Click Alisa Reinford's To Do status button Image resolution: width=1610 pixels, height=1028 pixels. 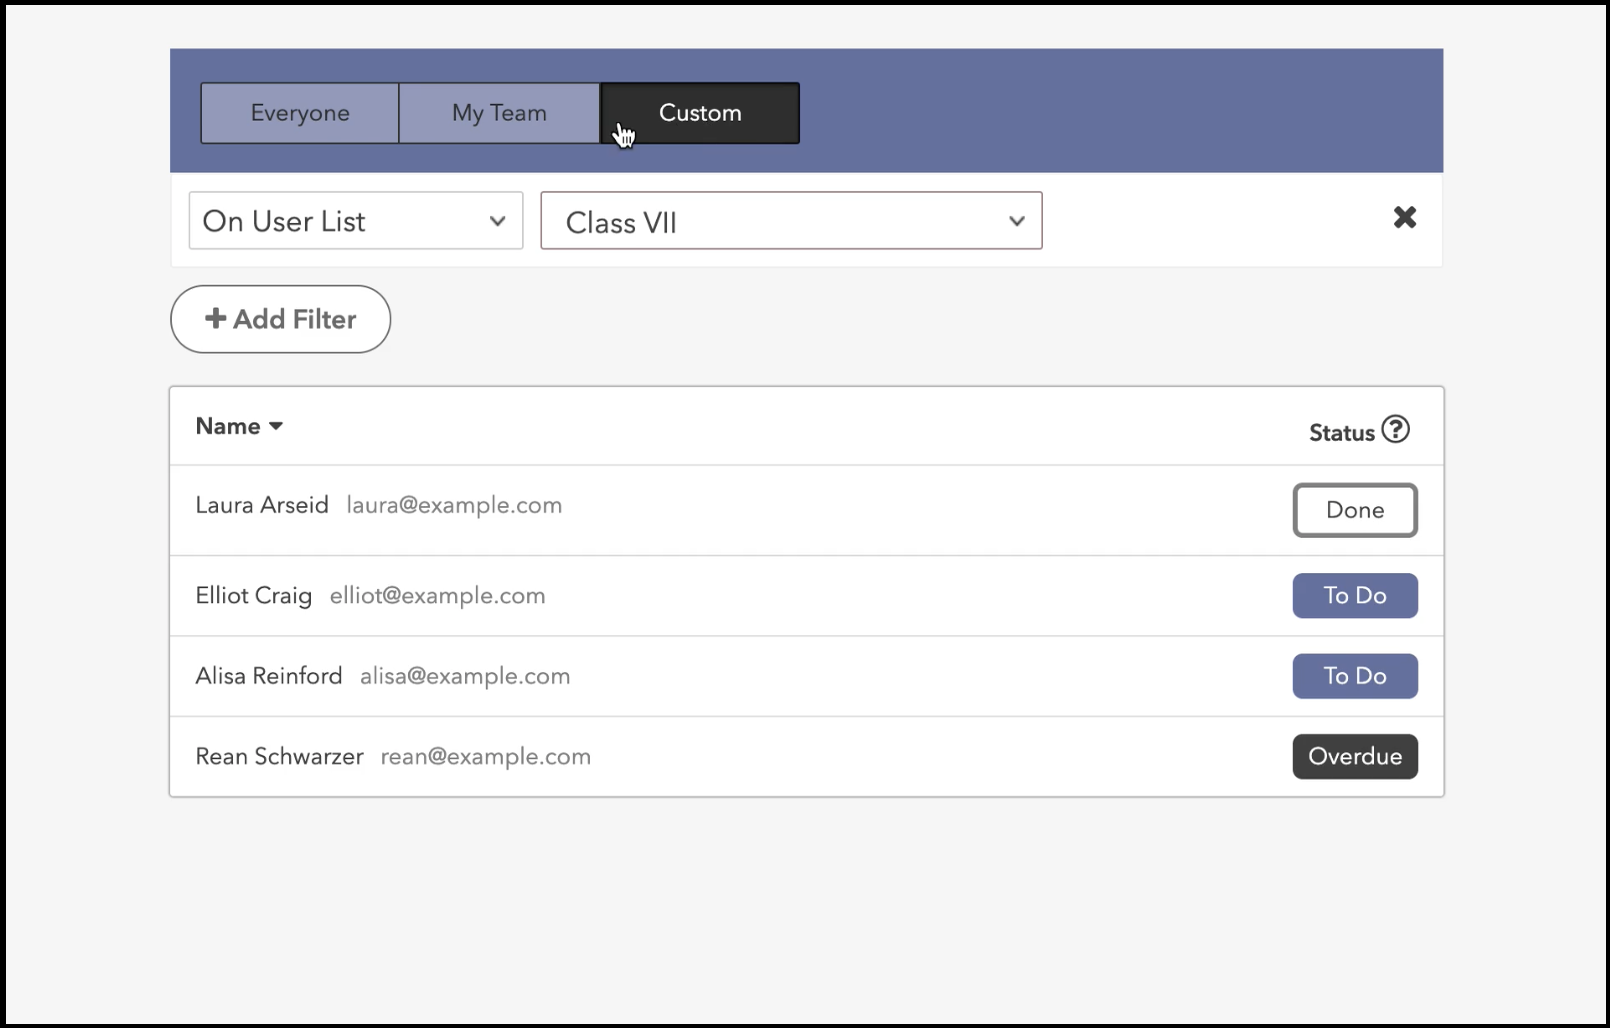click(1354, 676)
